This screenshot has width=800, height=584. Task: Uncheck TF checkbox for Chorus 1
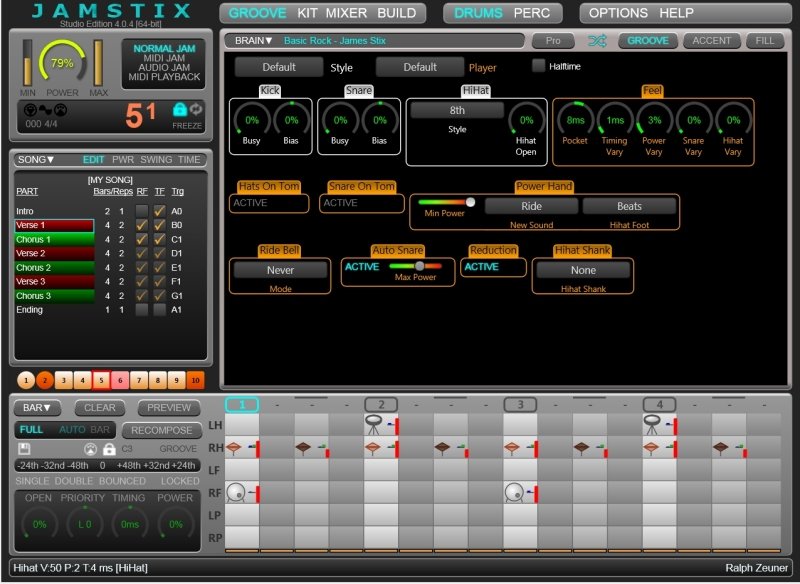click(160, 239)
